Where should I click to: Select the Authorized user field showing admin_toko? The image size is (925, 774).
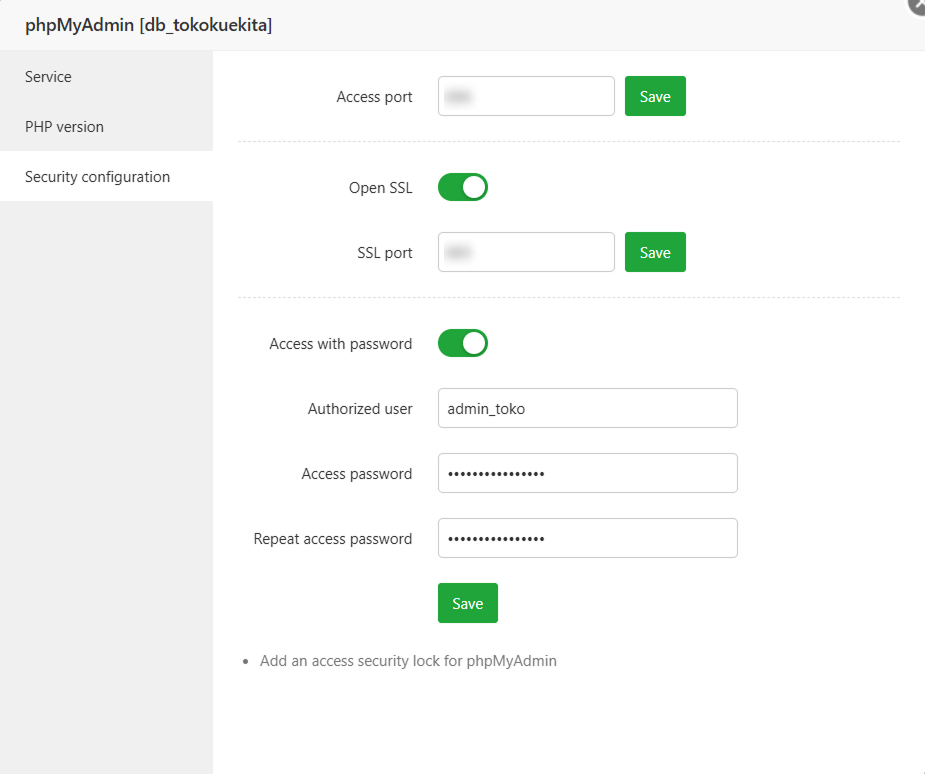coord(587,408)
